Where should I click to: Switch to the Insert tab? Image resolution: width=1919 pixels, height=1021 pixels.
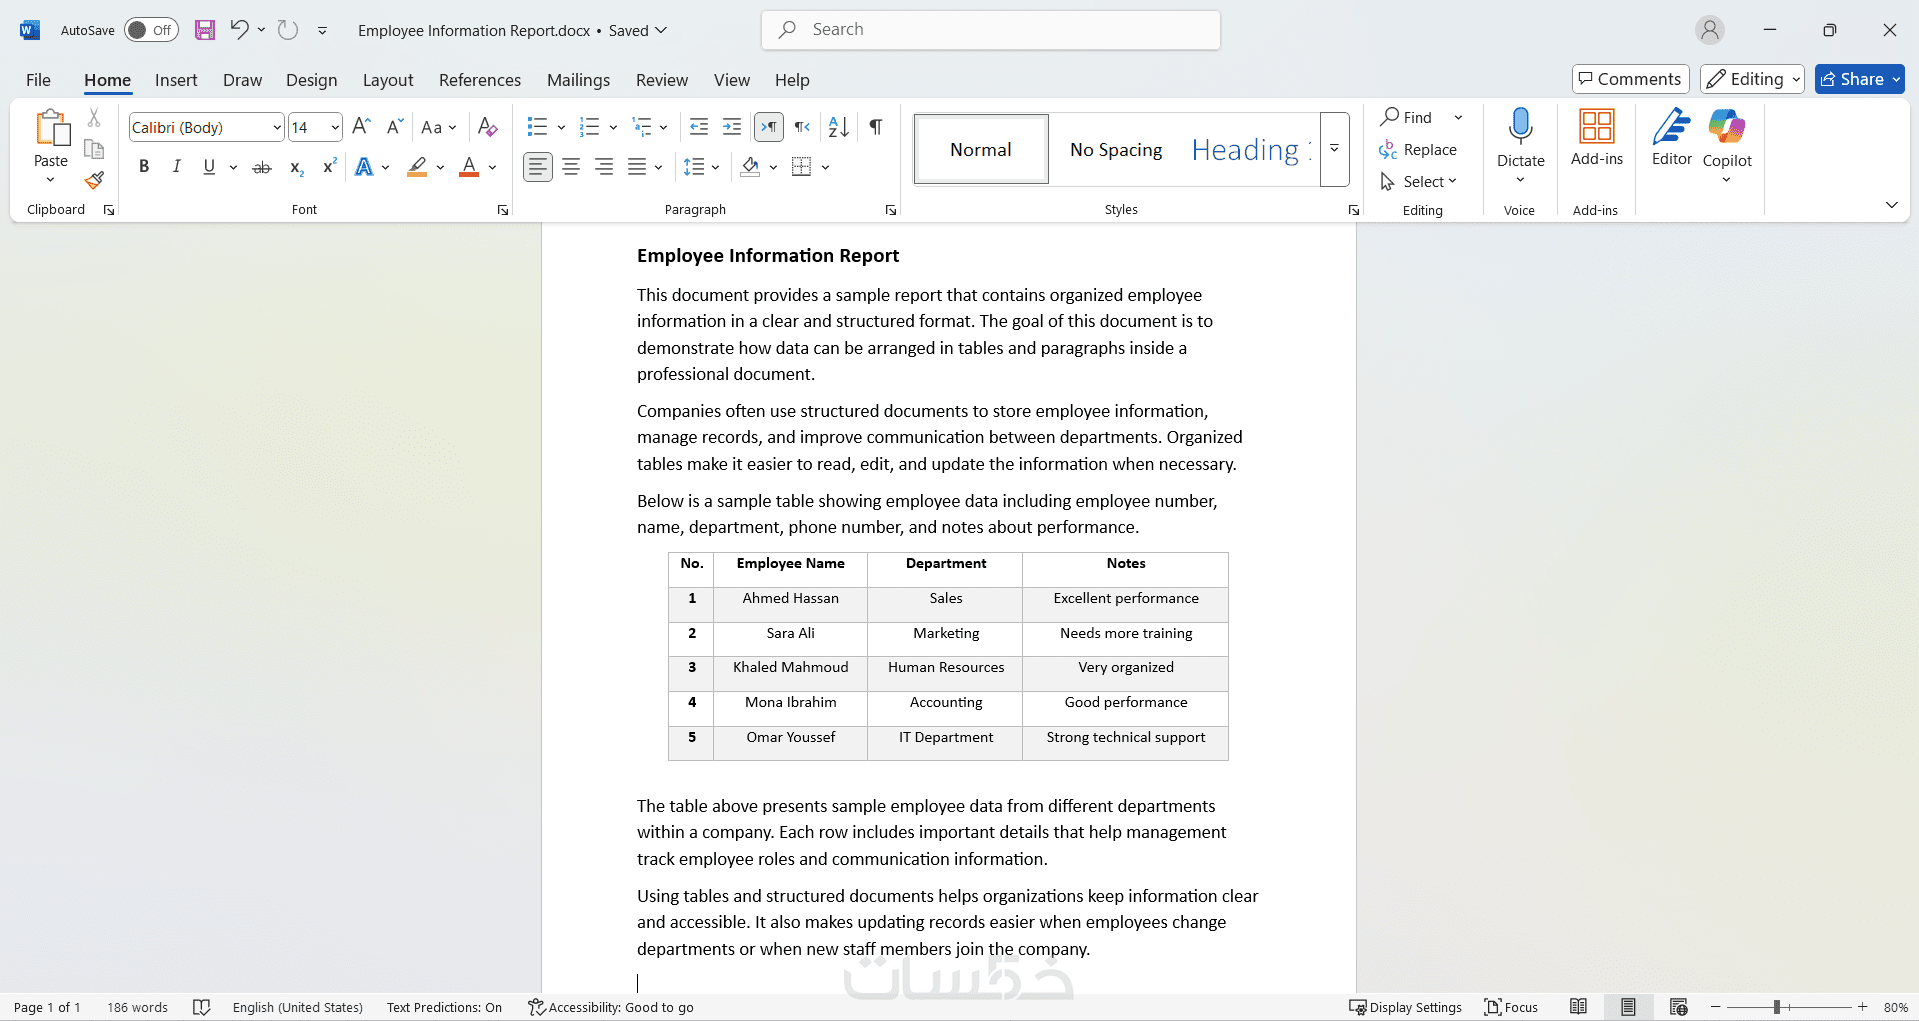pos(176,80)
